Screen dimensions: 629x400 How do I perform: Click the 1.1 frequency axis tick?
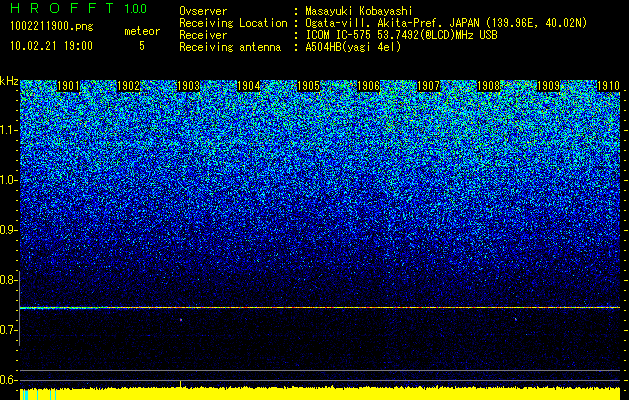pos(8,130)
